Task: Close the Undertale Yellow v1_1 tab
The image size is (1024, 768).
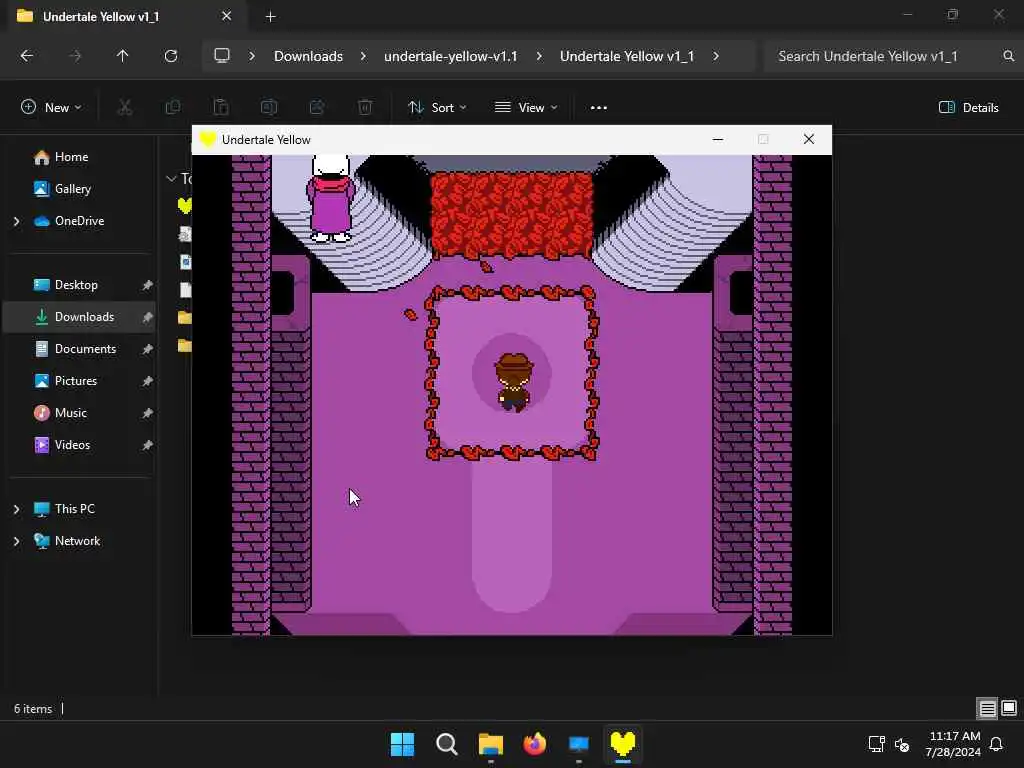Action: (227, 16)
